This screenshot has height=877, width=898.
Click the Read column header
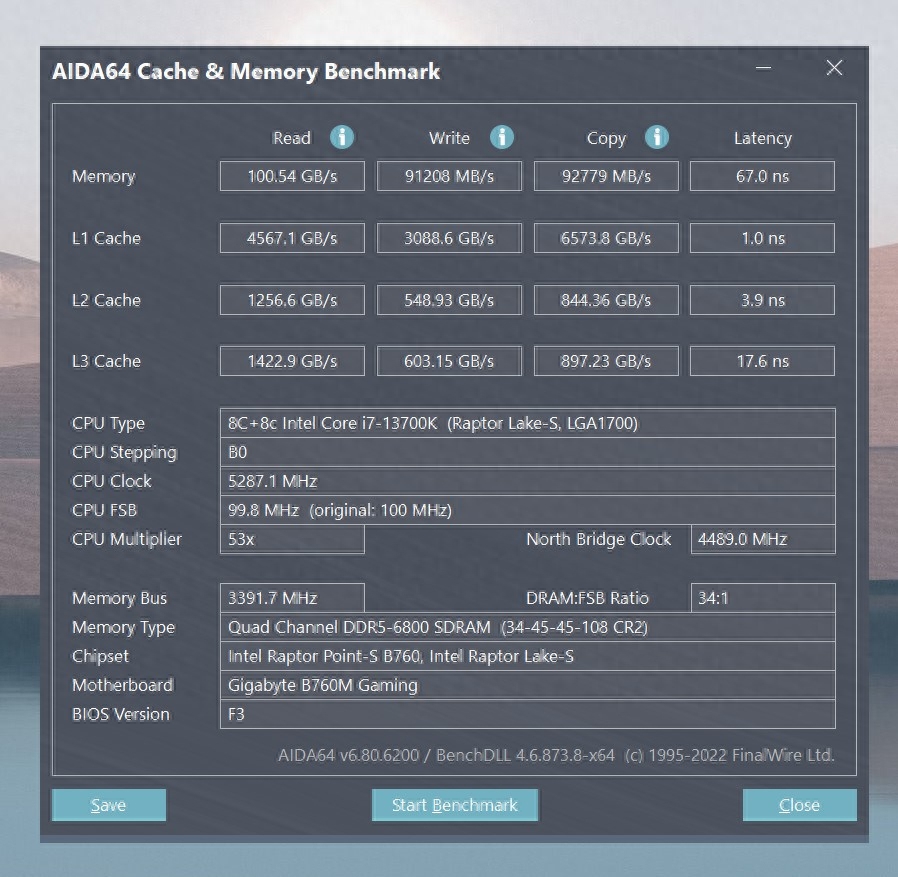coord(292,138)
